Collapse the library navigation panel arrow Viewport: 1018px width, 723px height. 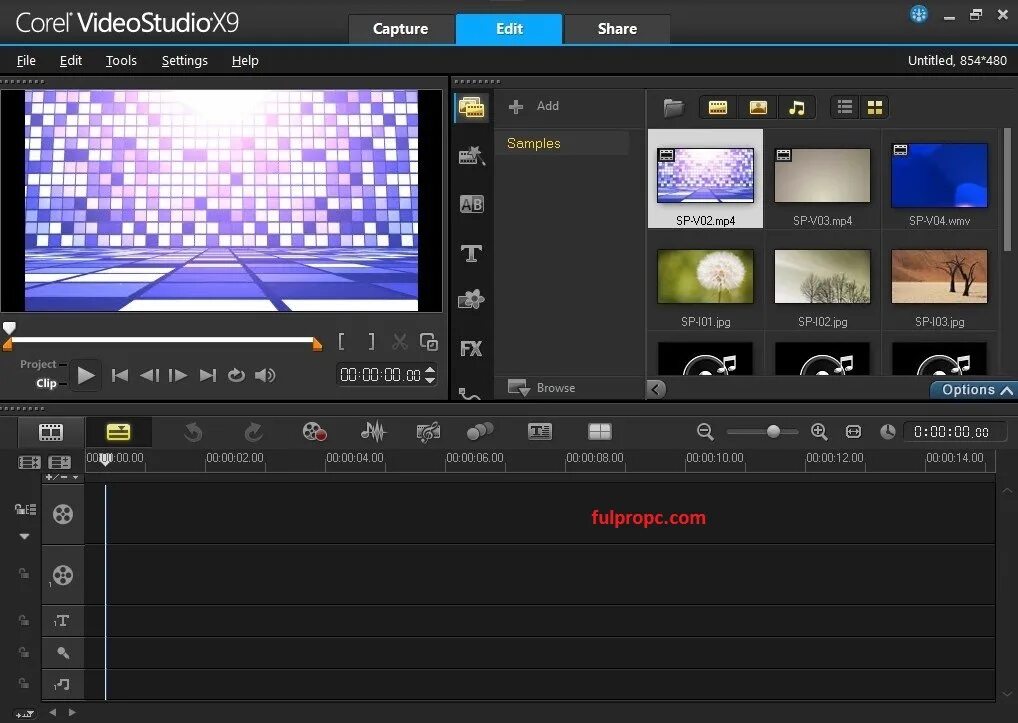(x=656, y=389)
